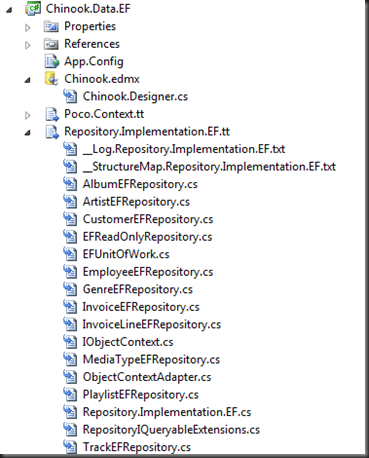Viewport: 369px width, 458px height.
Task: Click the Repository.Implementation.EF.tt template icon
Action: click(x=52, y=131)
